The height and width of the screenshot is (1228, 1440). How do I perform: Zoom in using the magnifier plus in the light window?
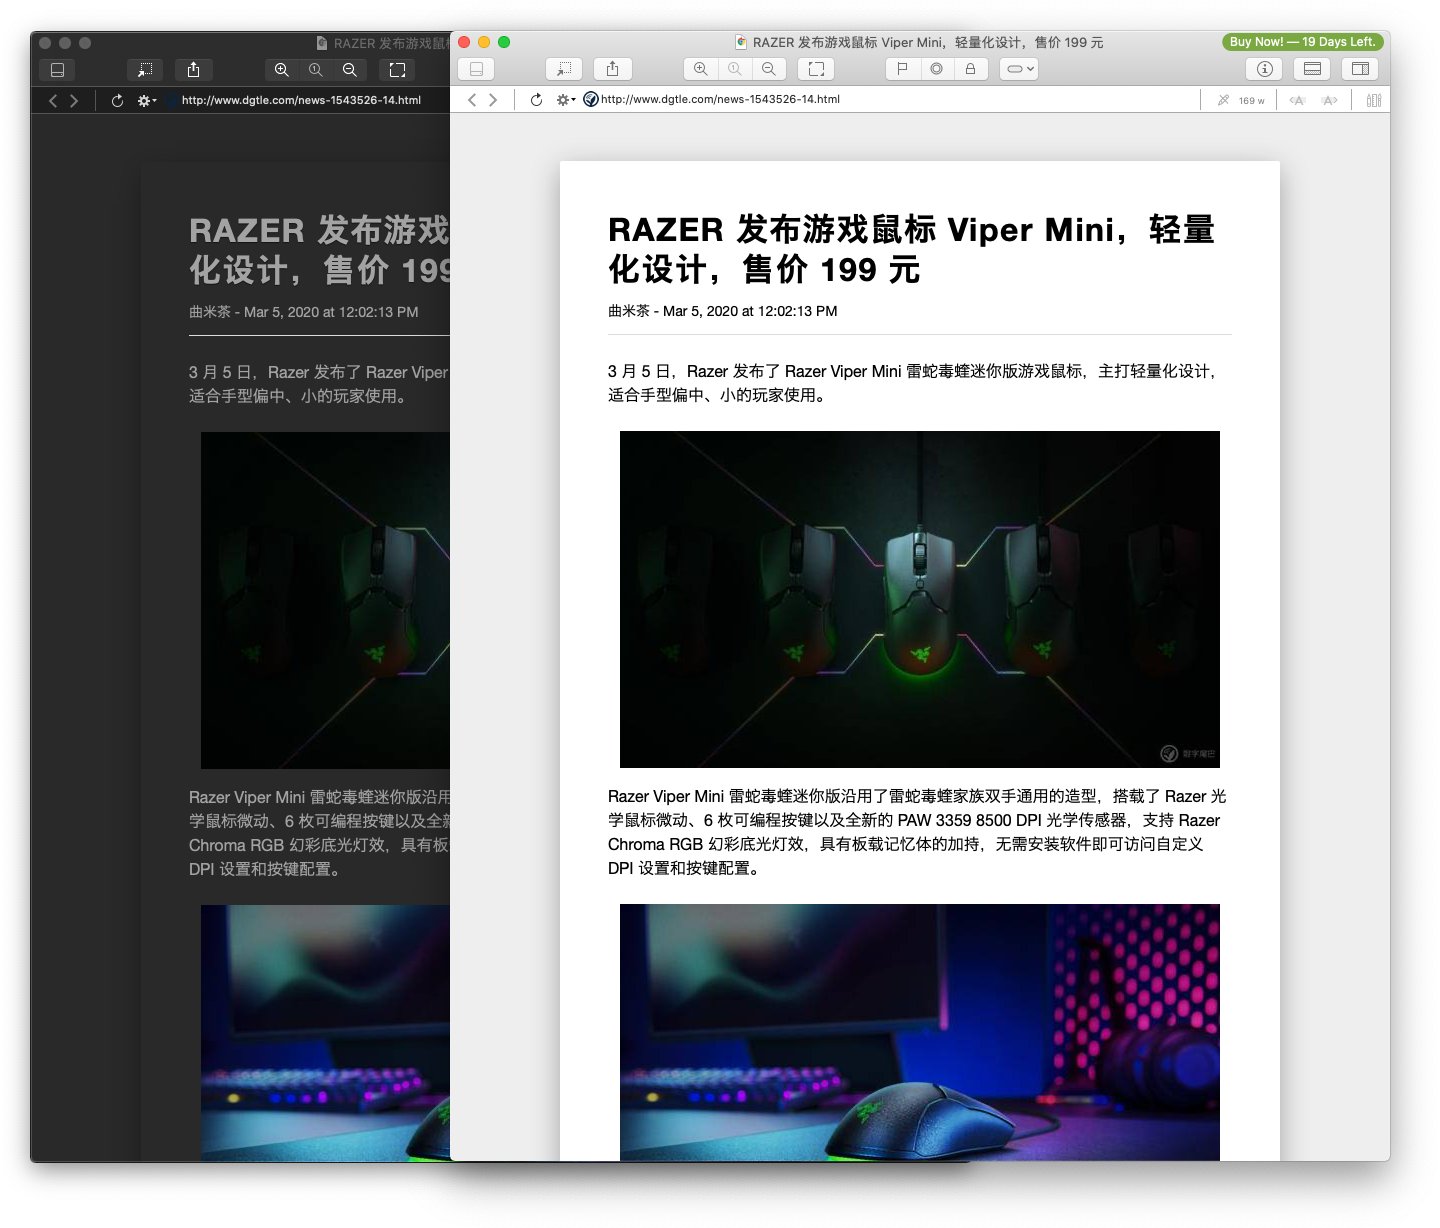click(701, 69)
